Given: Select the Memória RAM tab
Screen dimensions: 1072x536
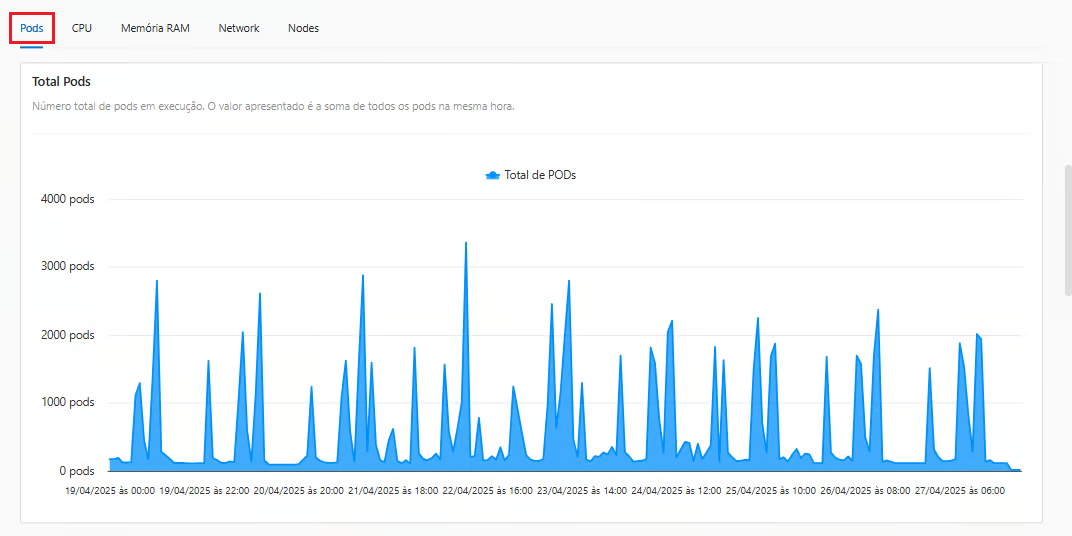Looking at the screenshot, I should pos(155,28).
